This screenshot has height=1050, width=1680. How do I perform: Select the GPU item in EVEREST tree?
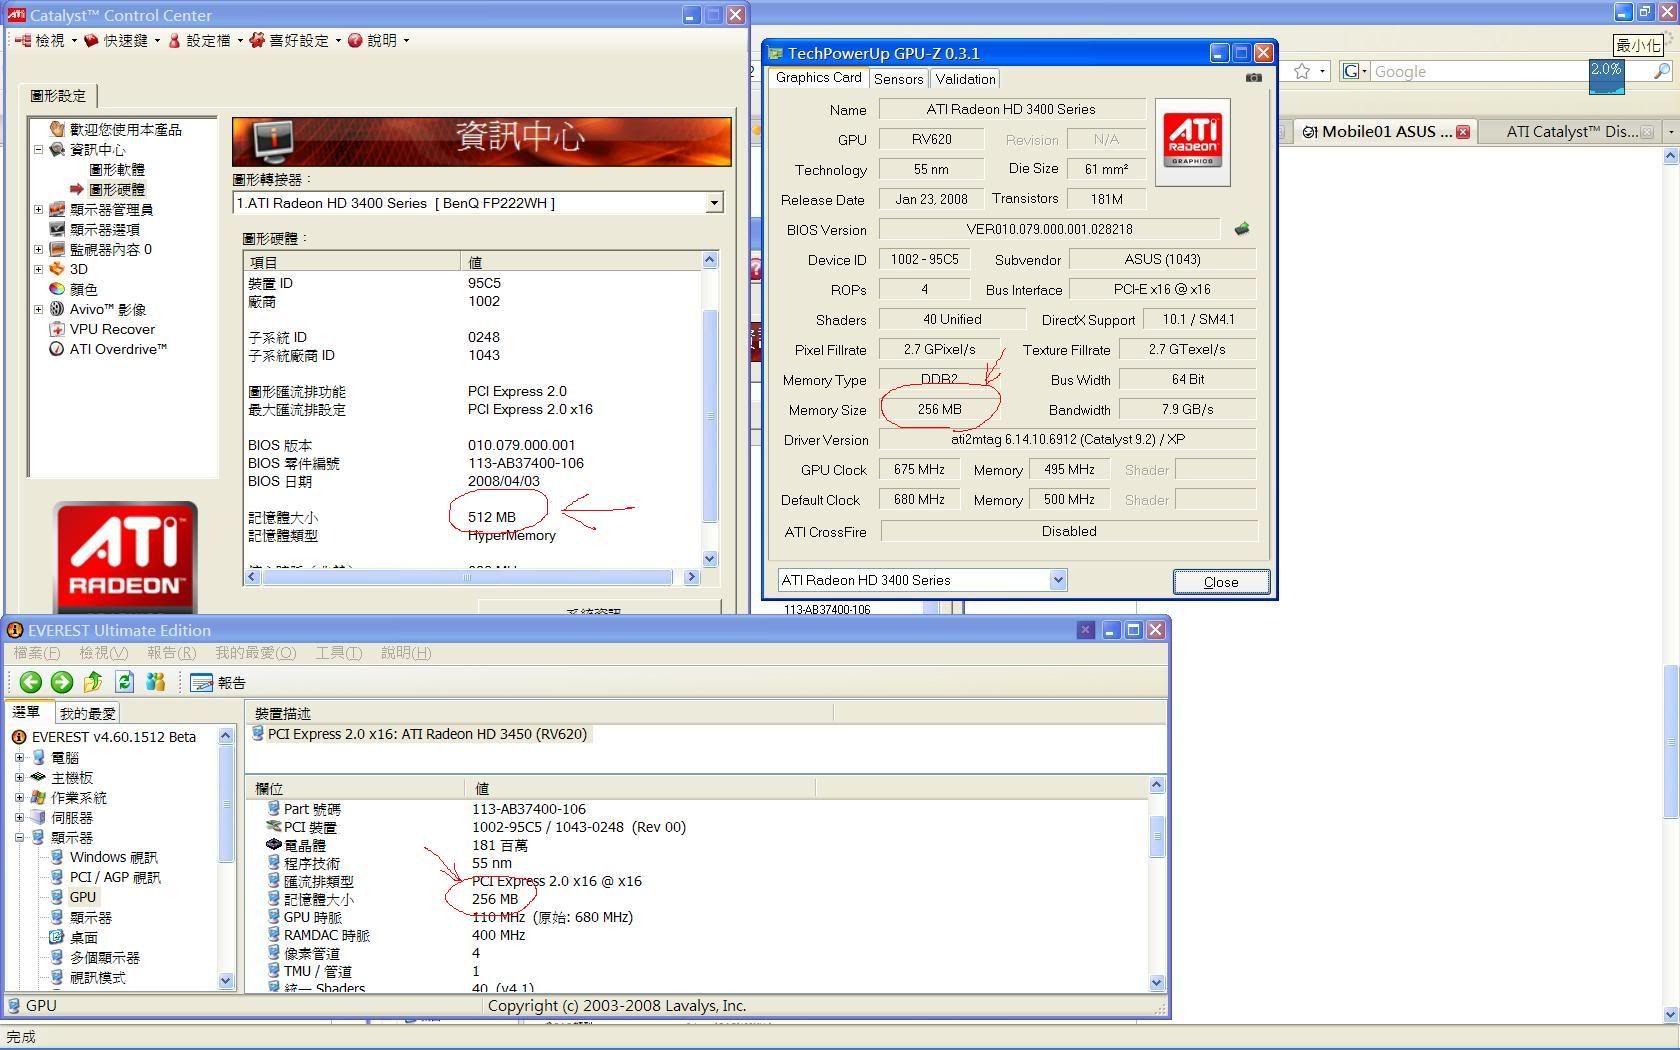point(82,897)
